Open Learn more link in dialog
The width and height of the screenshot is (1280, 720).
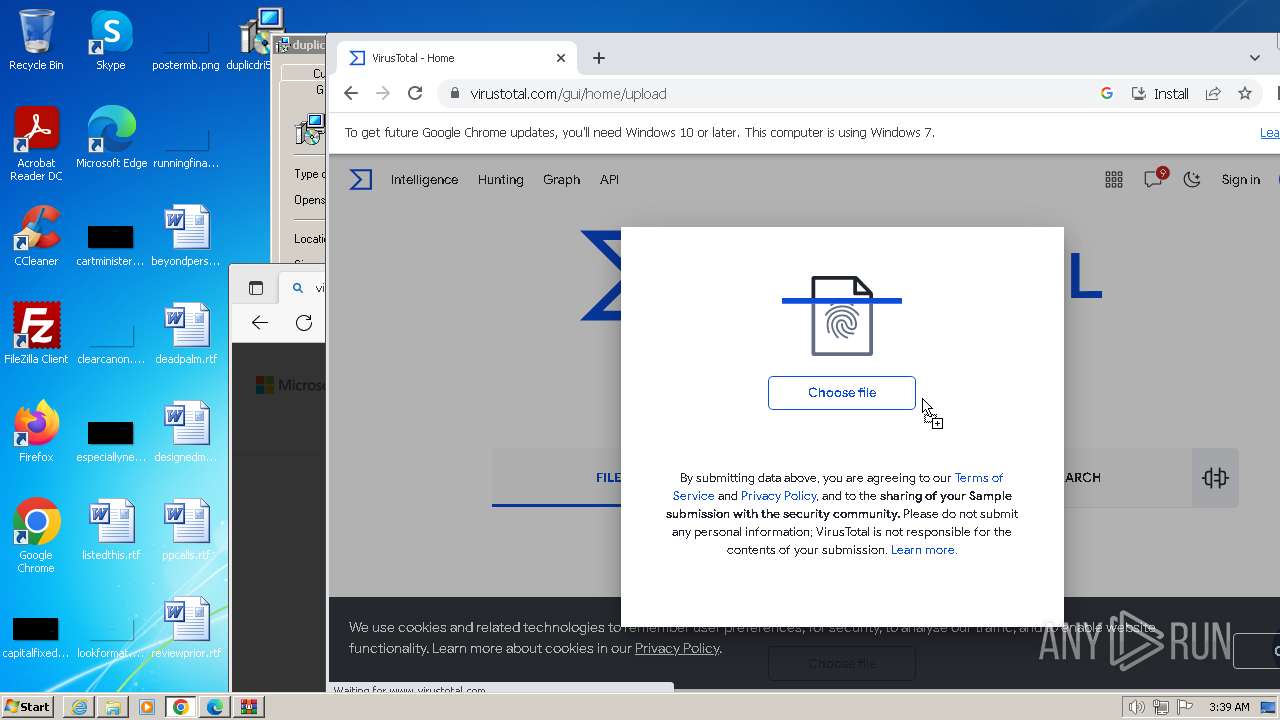point(923,550)
